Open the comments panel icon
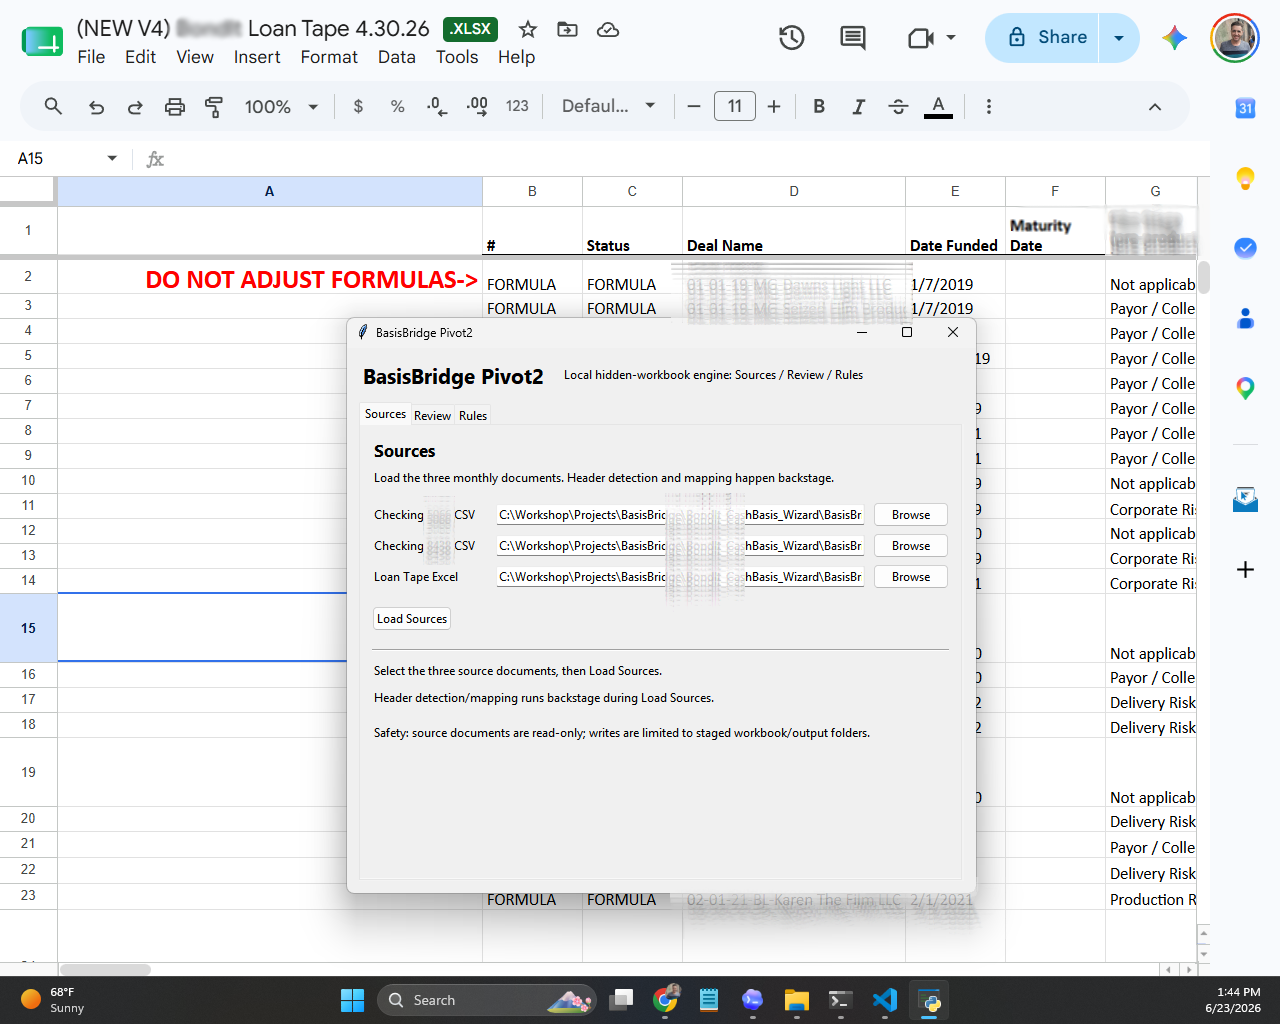The image size is (1280, 1024). (853, 38)
